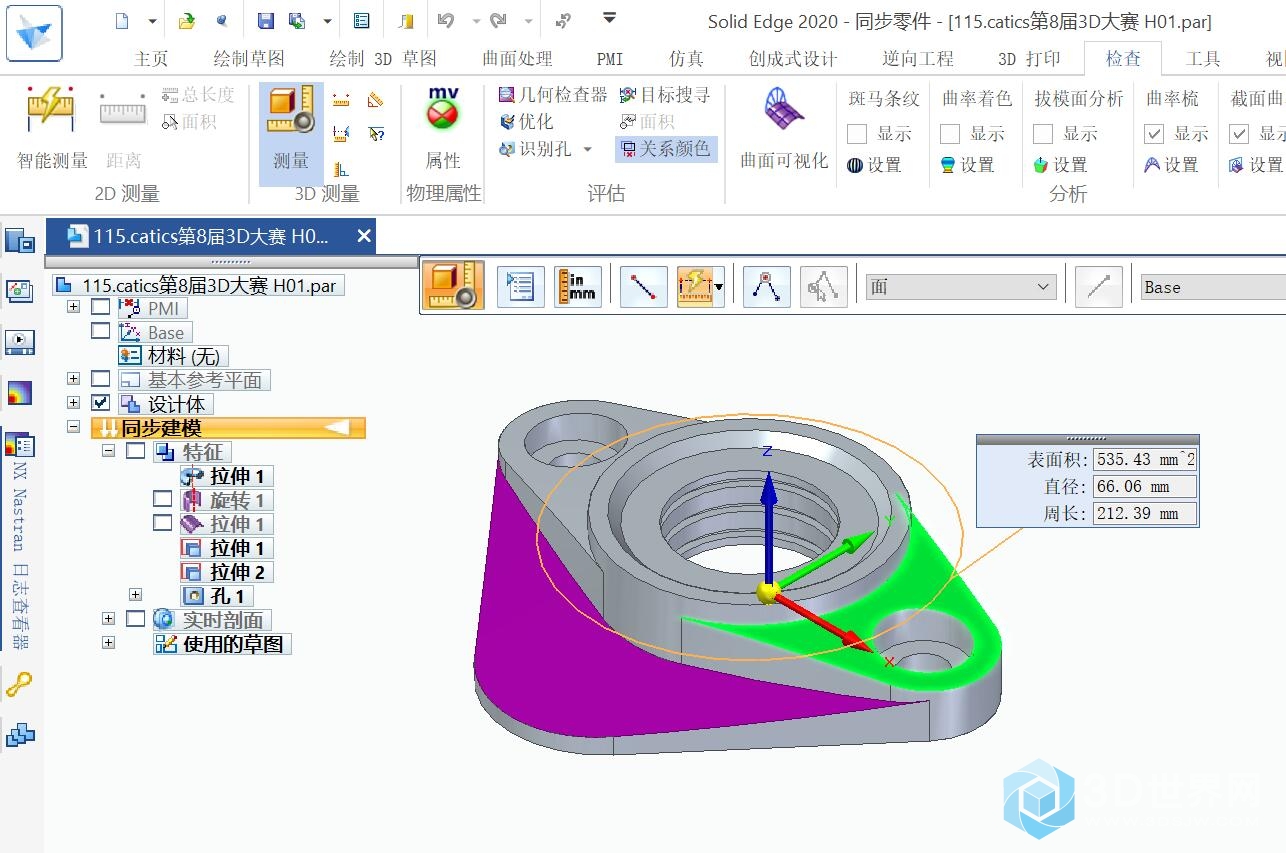The image size is (1286, 853).
Task: Expand the 实时剖面 tree node
Action: tap(108, 619)
